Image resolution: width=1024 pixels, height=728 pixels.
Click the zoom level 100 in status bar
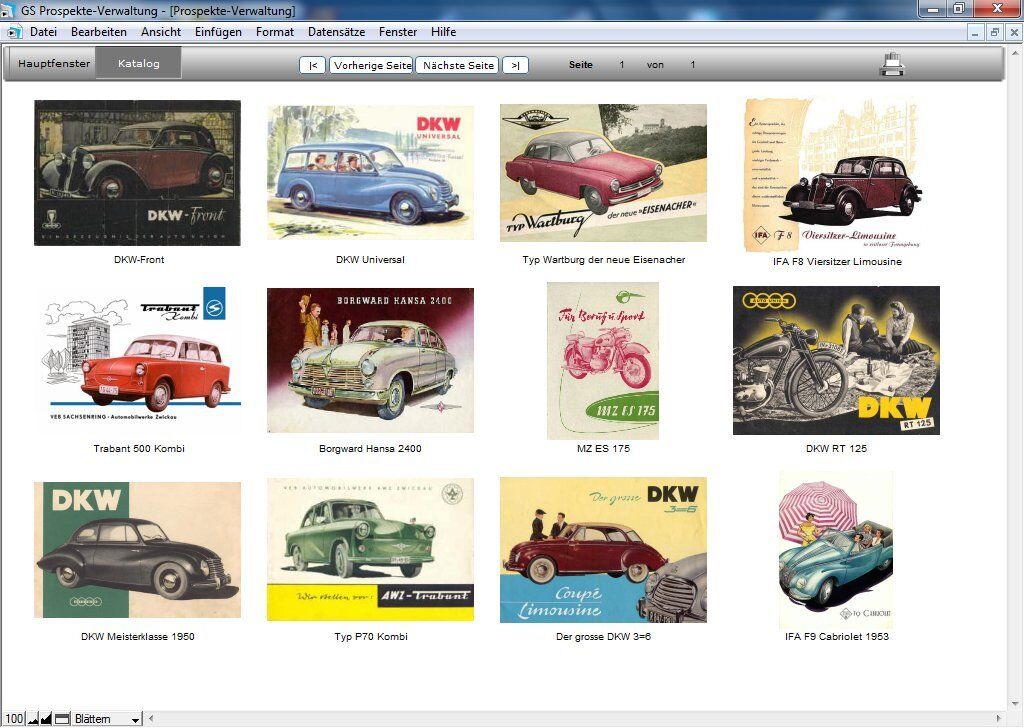pyautogui.click(x=14, y=719)
